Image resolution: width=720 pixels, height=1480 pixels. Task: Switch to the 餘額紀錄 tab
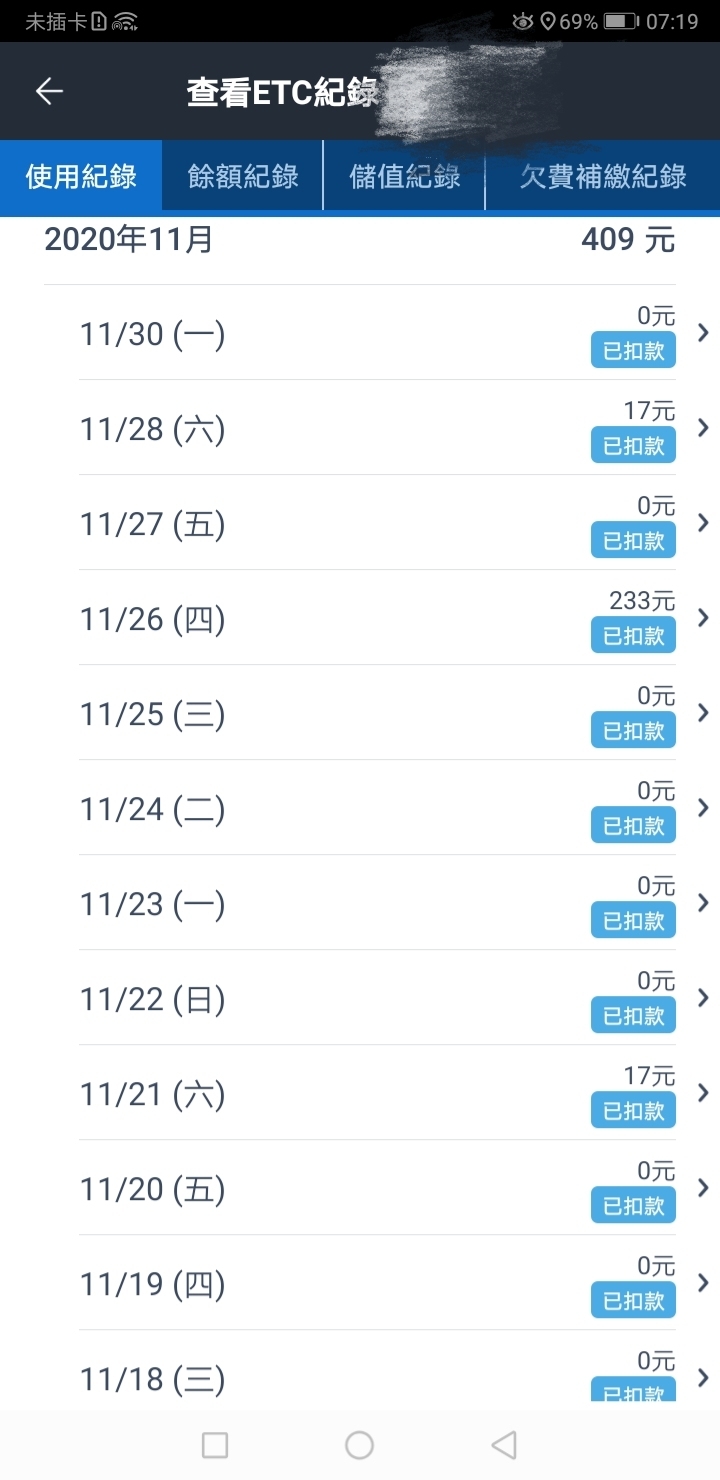click(x=243, y=176)
